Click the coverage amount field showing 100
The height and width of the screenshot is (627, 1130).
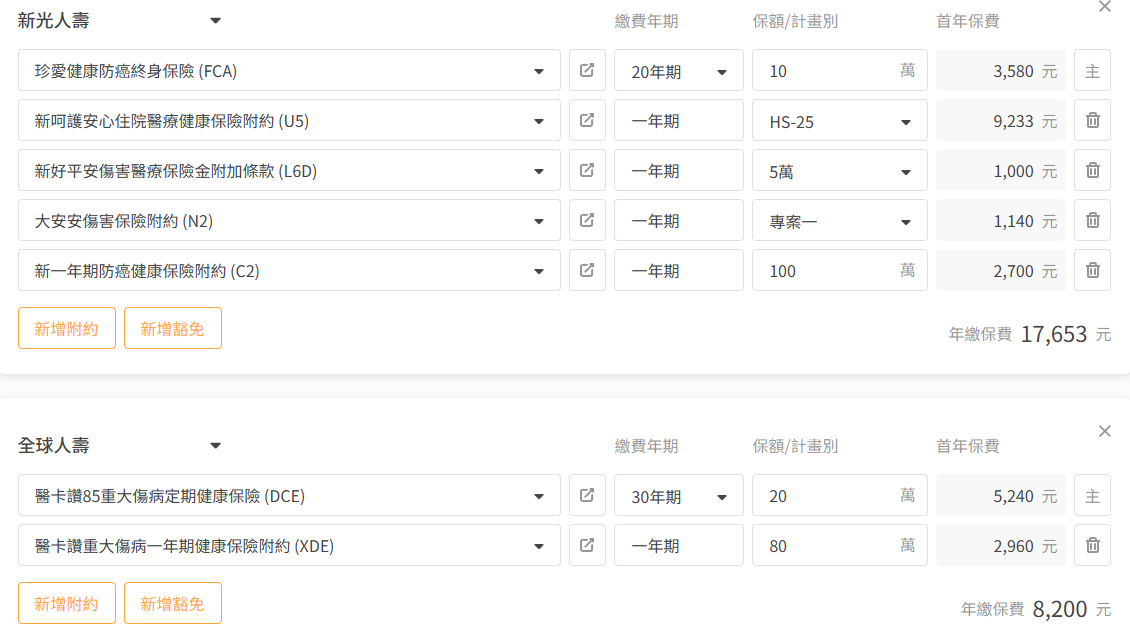click(x=840, y=270)
